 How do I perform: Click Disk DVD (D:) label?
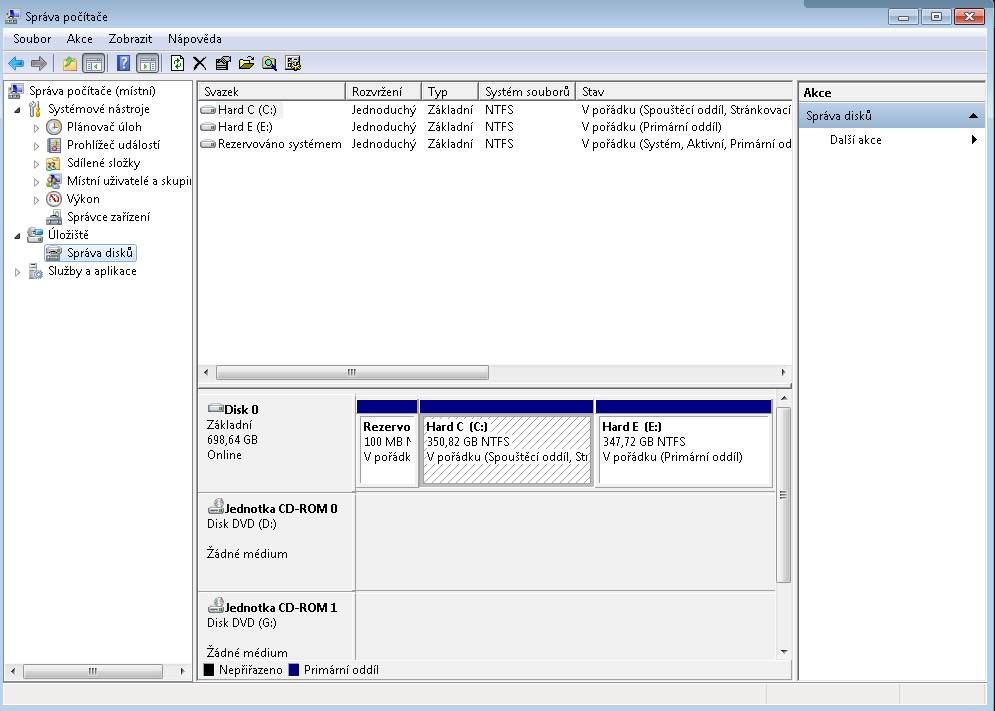pyautogui.click(x=242, y=524)
